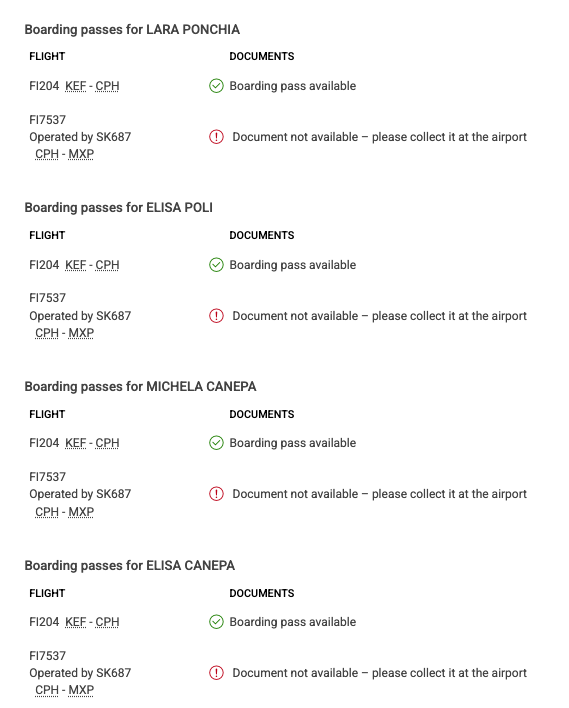Open Lara Ponchia's boarding pass available link
569x708 pixels.
point(293,86)
